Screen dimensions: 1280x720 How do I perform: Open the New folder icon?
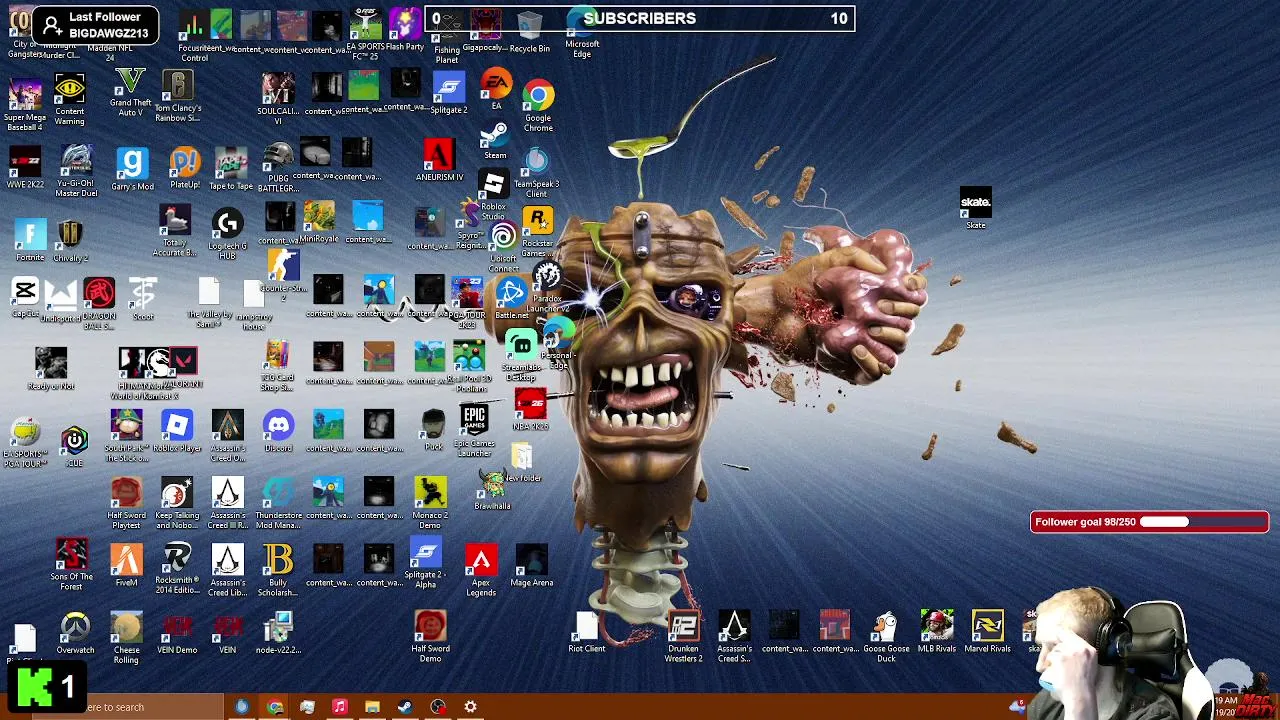pyautogui.click(x=522, y=462)
